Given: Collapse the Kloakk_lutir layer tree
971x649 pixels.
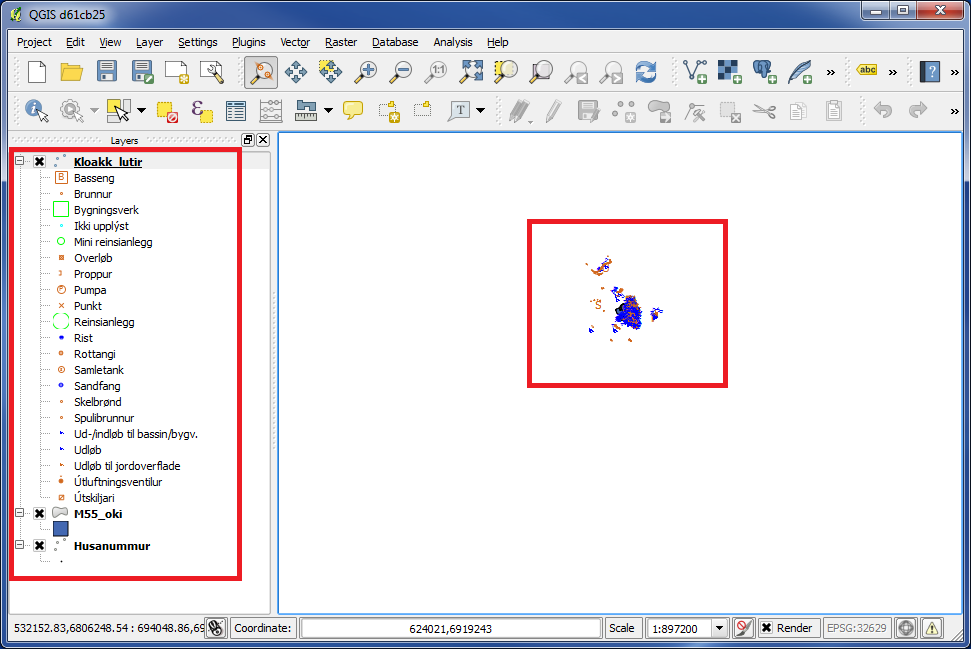Looking at the screenshot, I should 20,161.
